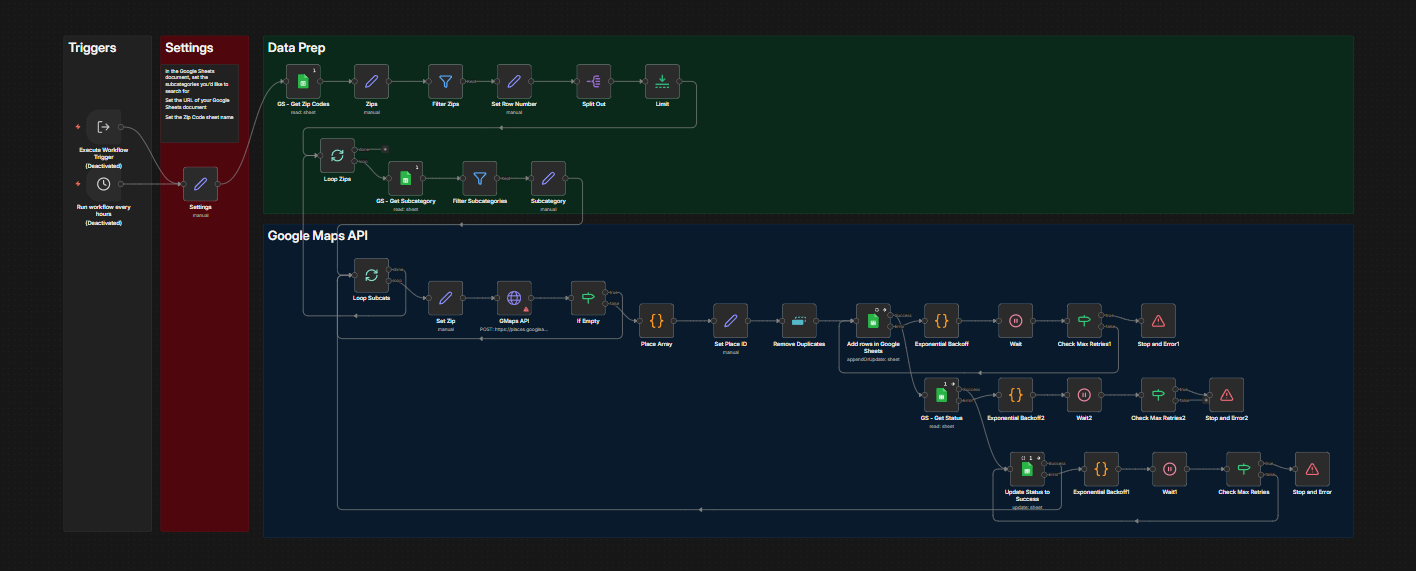Open the Remove Duplicates node
The height and width of the screenshot is (571, 1416).
click(x=799, y=321)
